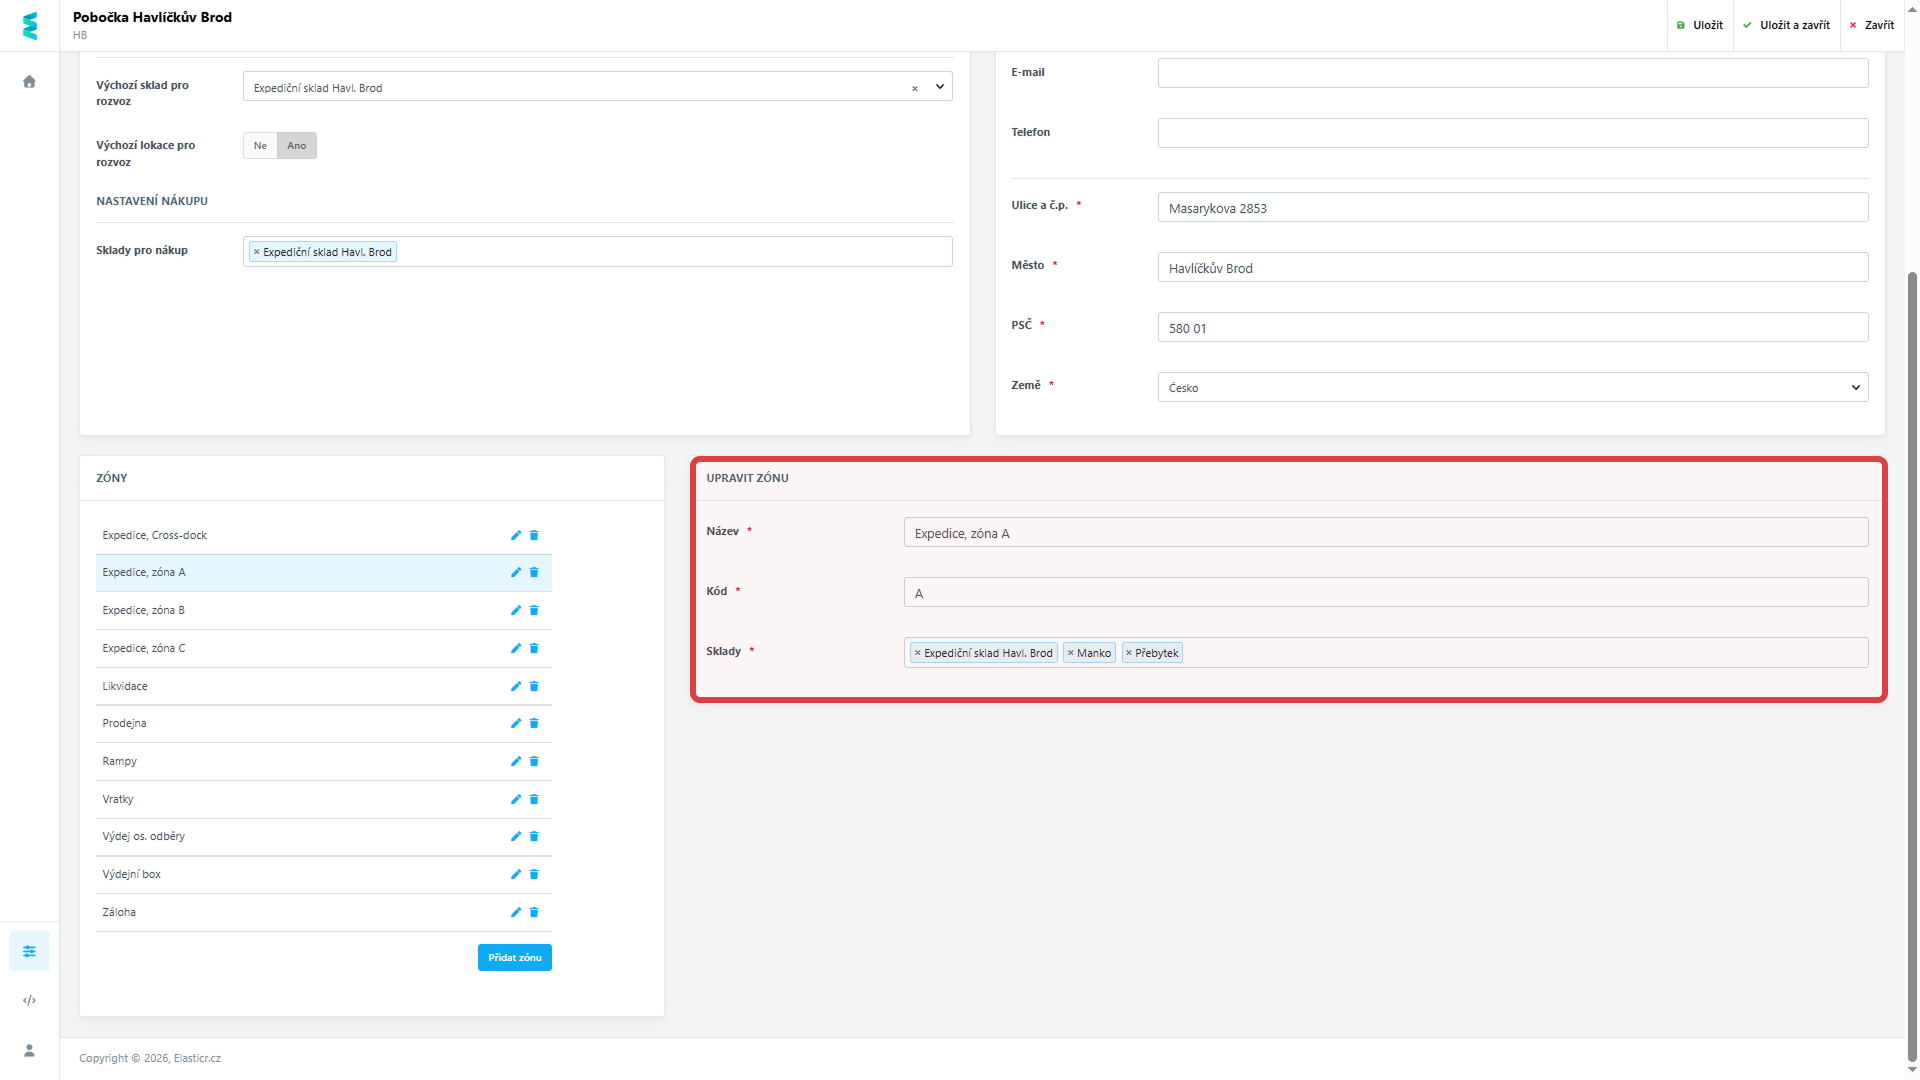The width and height of the screenshot is (1920, 1080).
Task: Click the zone Název input field
Action: (1386, 532)
